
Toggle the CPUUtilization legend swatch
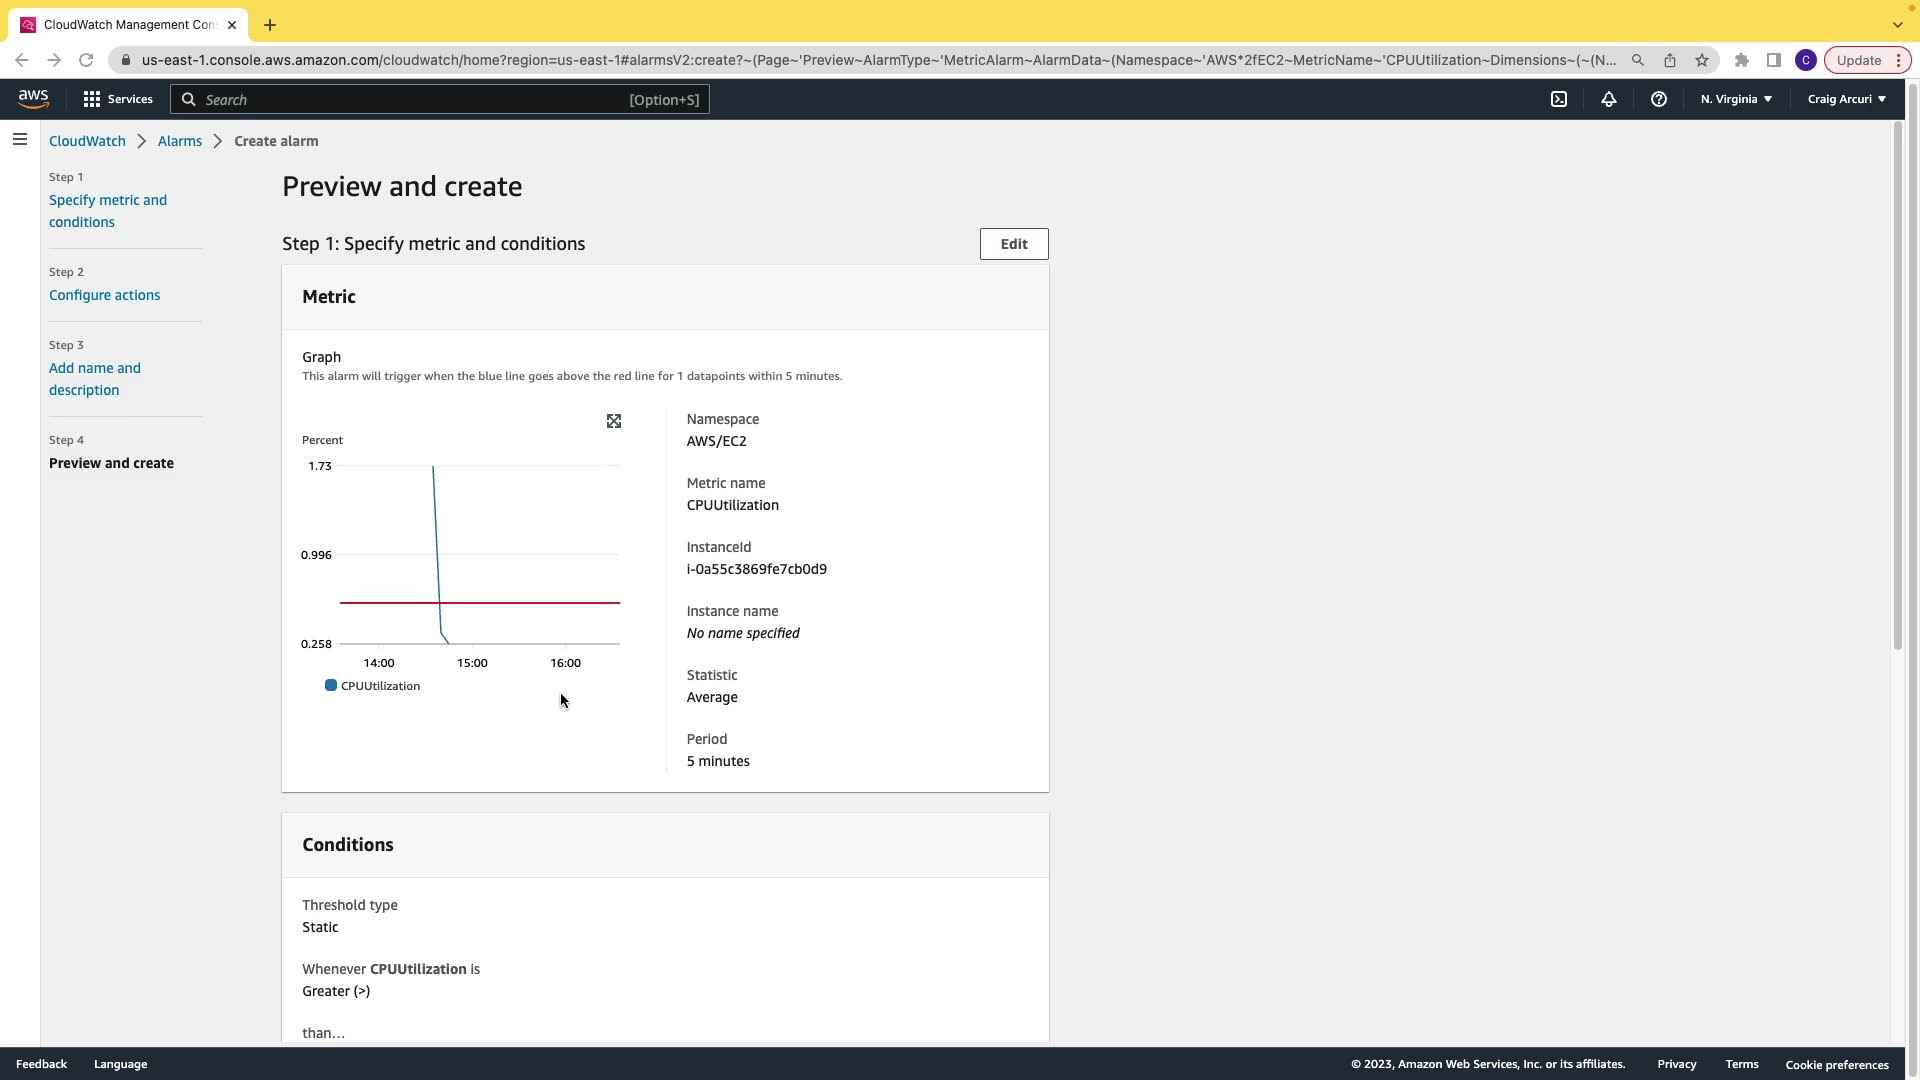(331, 686)
